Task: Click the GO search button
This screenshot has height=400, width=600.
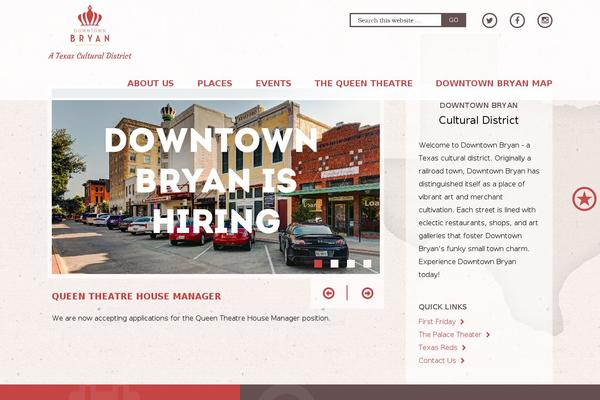Action: click(x=454, y=20)
